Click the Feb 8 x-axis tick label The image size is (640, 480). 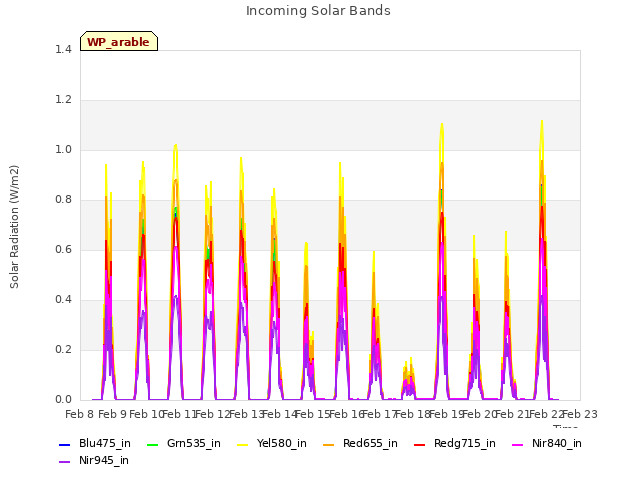(80, 414)
